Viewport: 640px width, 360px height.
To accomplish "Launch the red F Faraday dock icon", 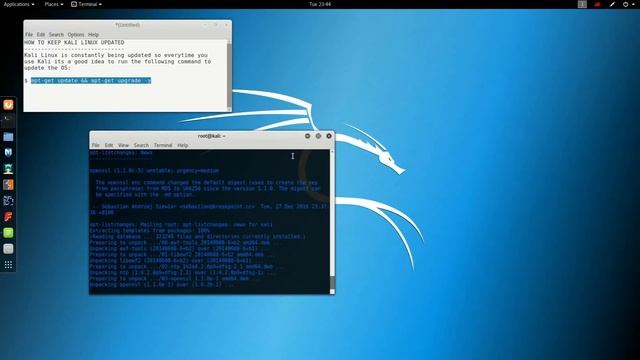I will (8, 217).
